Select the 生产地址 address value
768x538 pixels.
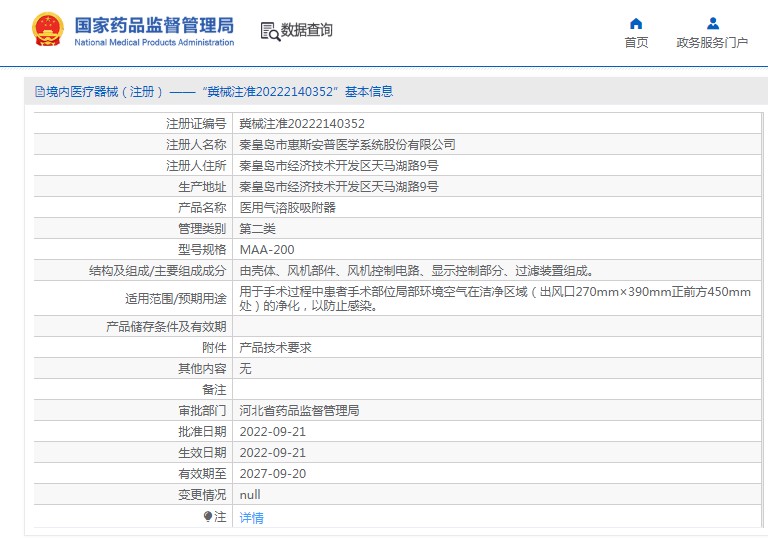(338, 187)
